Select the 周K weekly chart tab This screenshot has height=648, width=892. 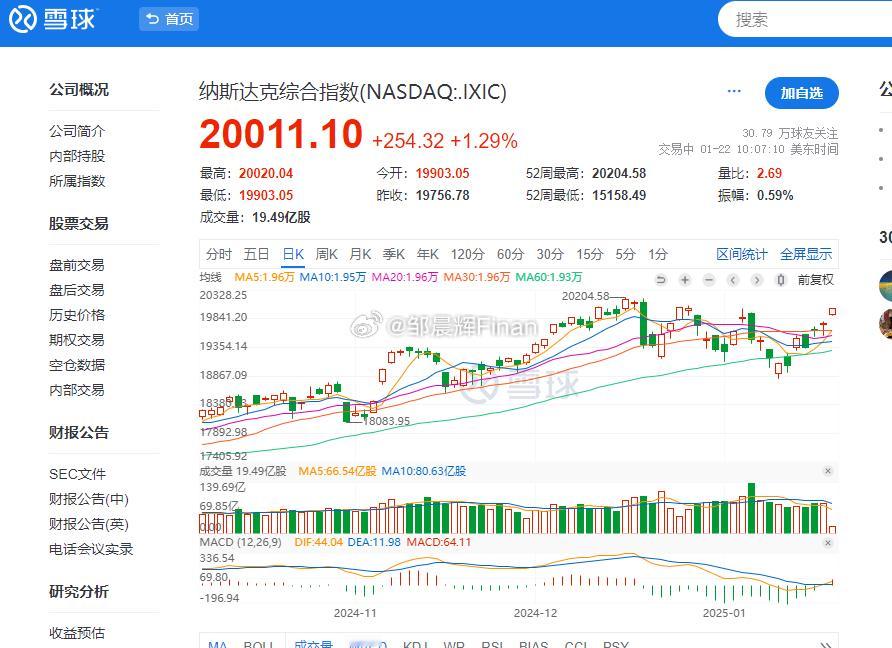click(x=327, y=254)
